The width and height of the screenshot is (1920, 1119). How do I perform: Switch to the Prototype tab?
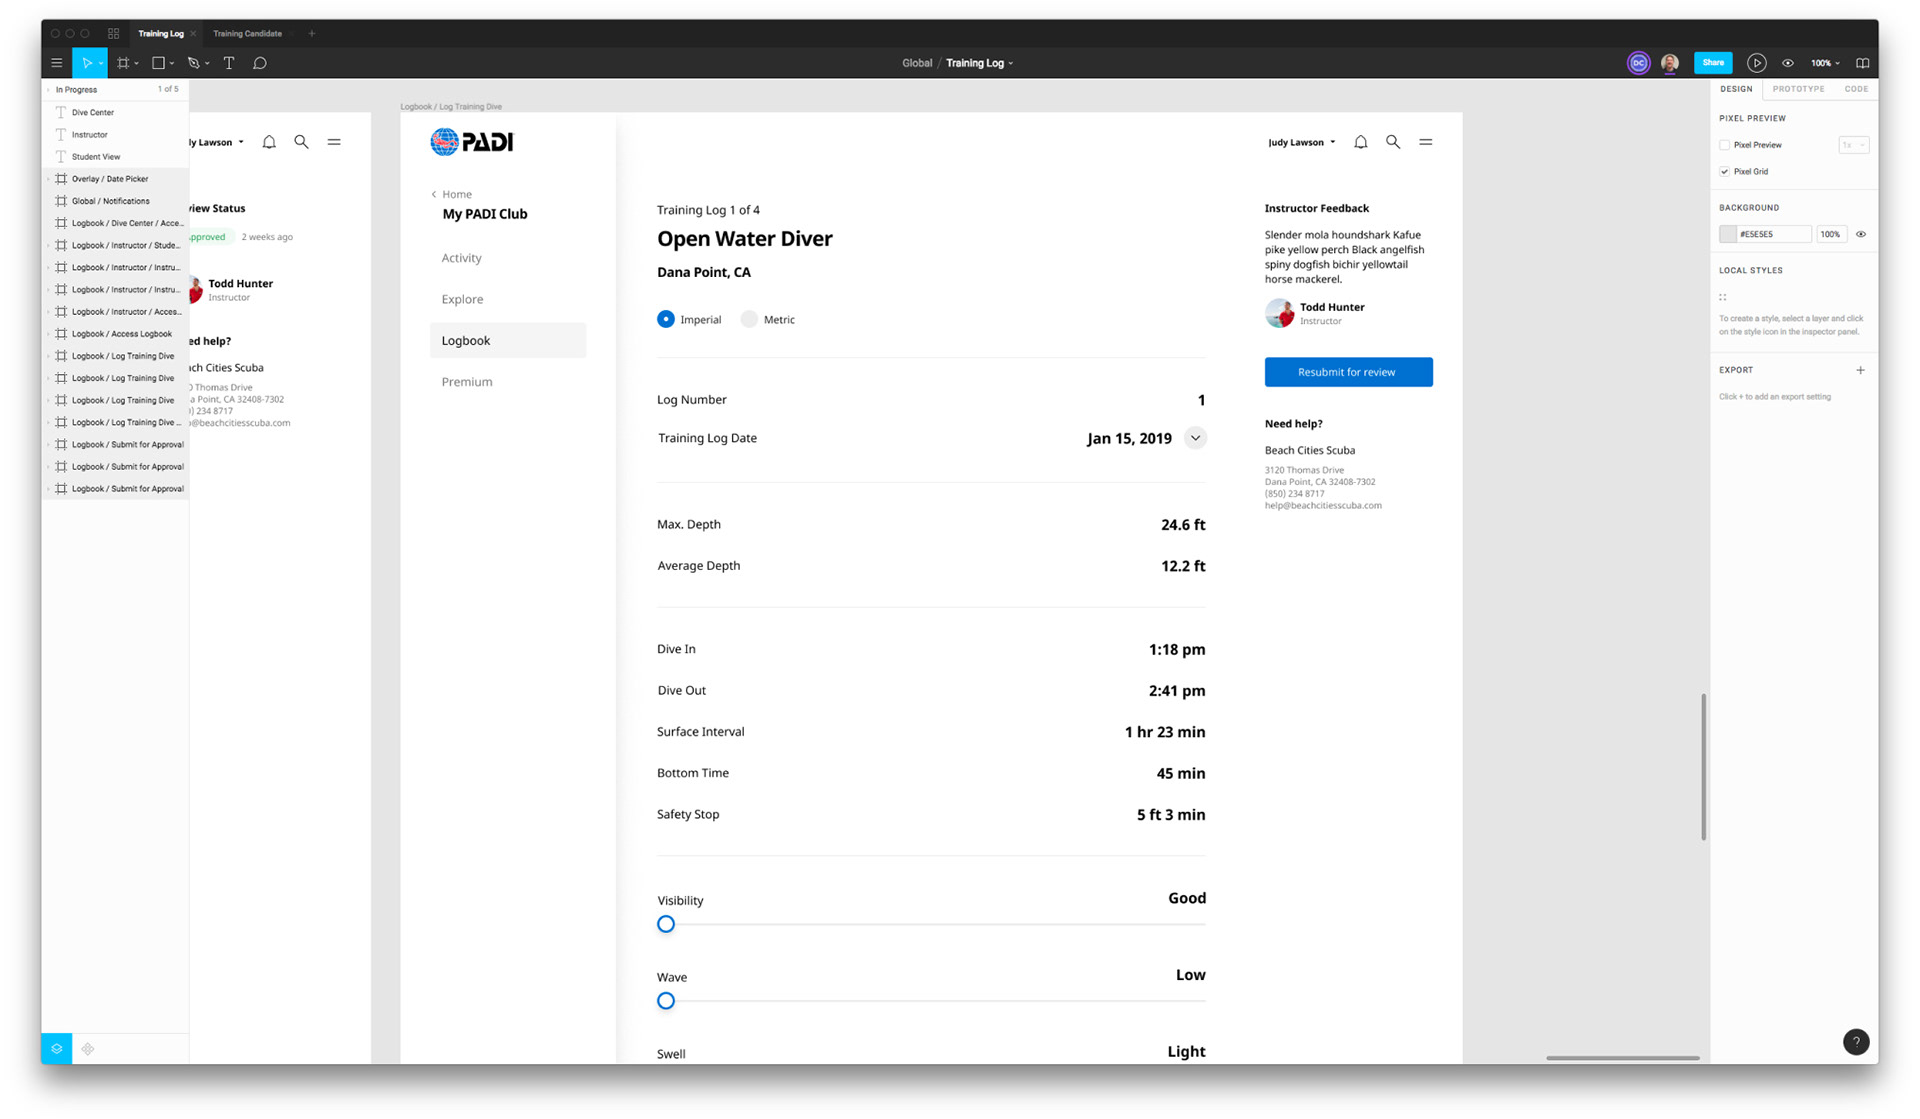[1798, 89]
